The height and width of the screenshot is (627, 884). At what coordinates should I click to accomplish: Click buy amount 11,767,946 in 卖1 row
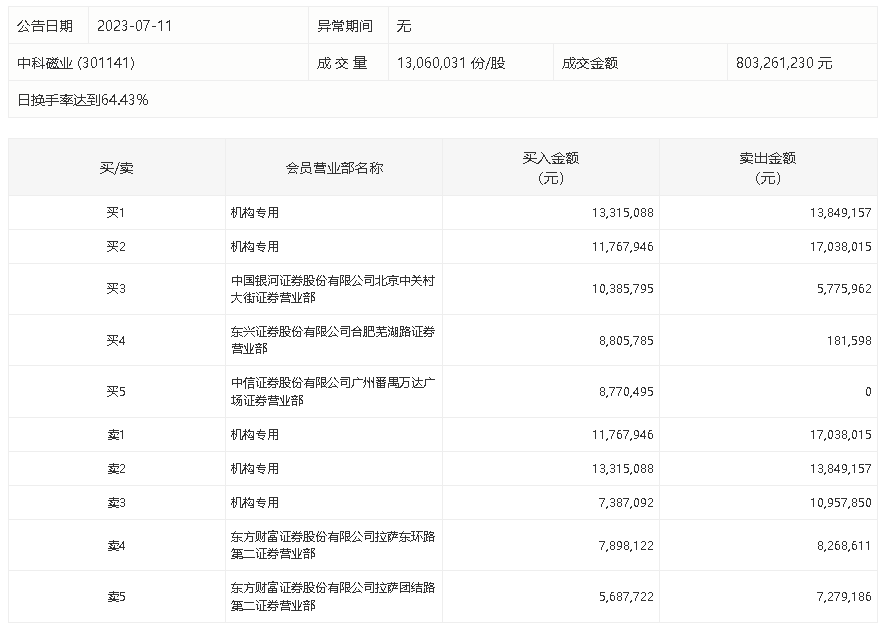(623, 435)
